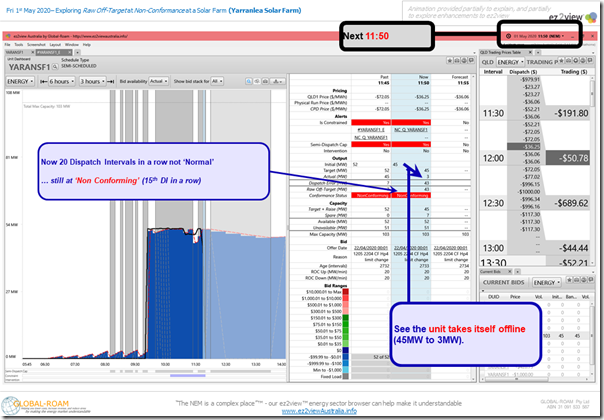Viewport: 604px width, 420px height.
Task: Click comment icon in Current Bids panel header
Action: [591, 280]
